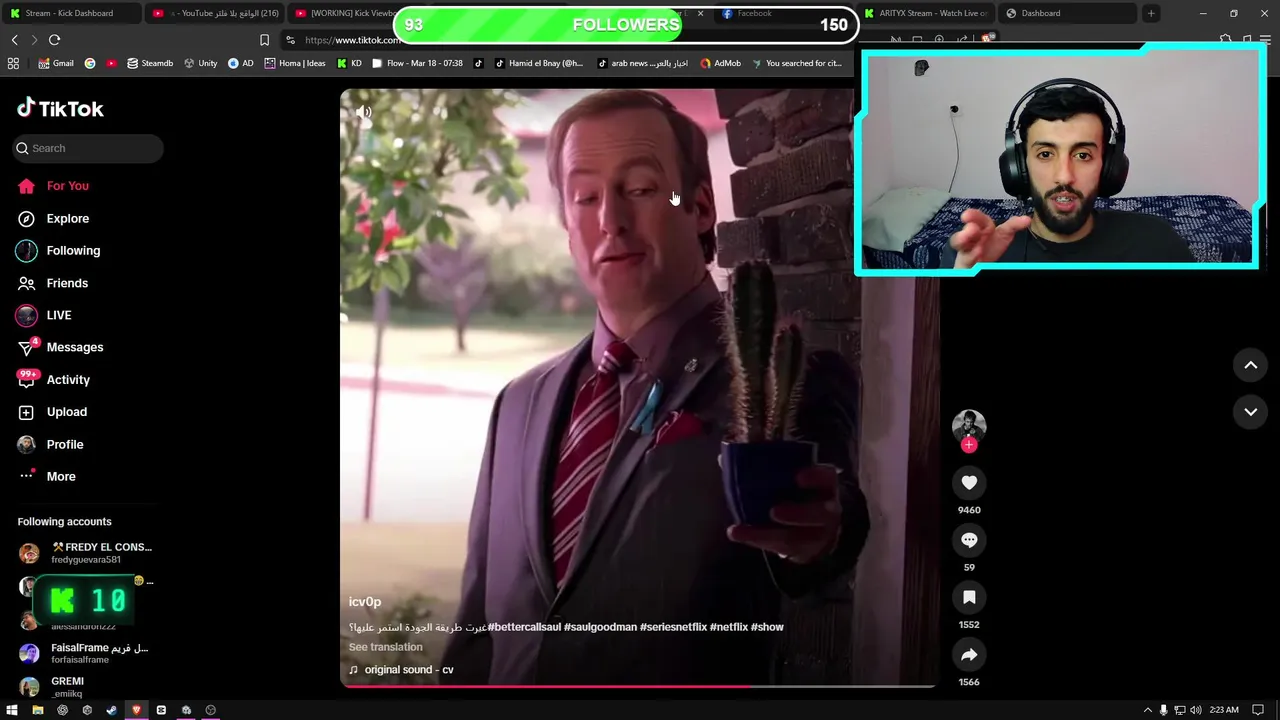Open the #seriesnetflix hashtag
Viewport: 1280px width, 720px height.
(673, 627)
